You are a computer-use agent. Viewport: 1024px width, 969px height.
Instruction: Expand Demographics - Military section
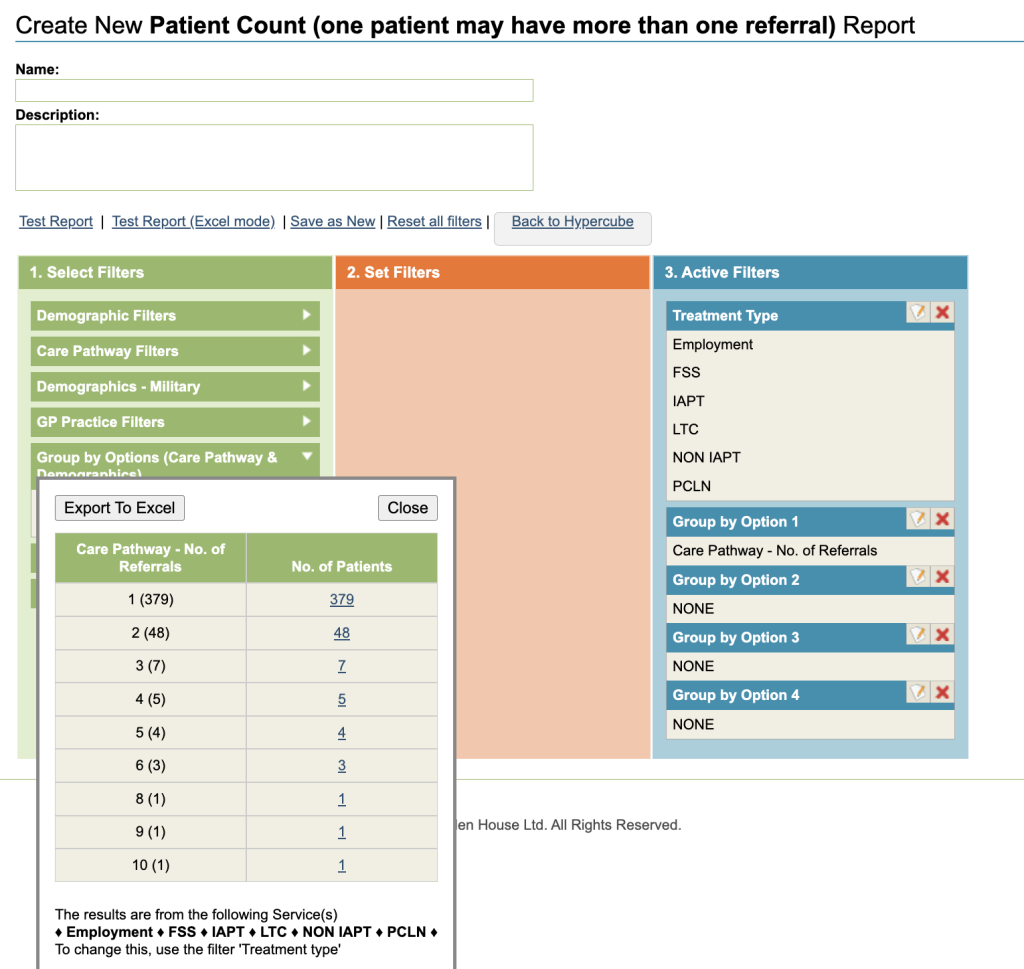click(x=175, y=387)
